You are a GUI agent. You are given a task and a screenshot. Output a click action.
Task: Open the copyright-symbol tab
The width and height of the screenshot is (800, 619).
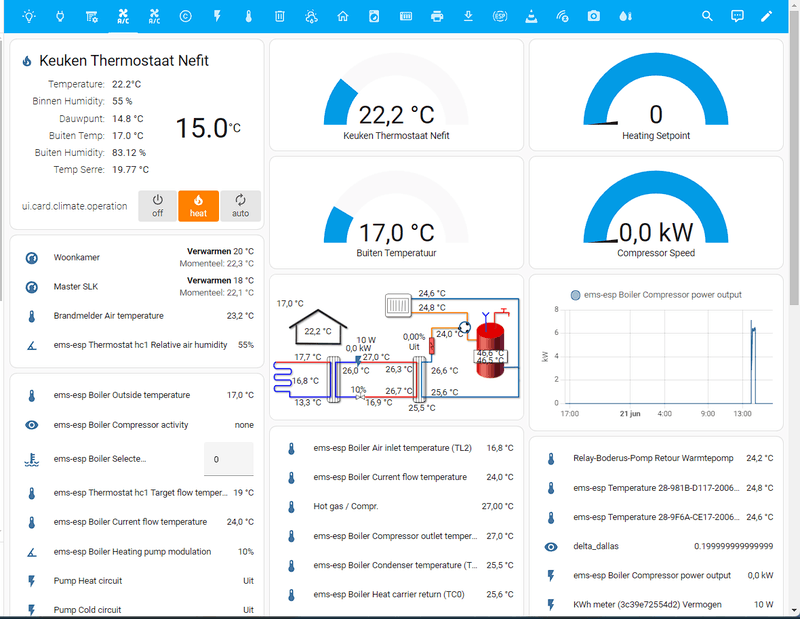pyautogui.click(x=186, y=16)
